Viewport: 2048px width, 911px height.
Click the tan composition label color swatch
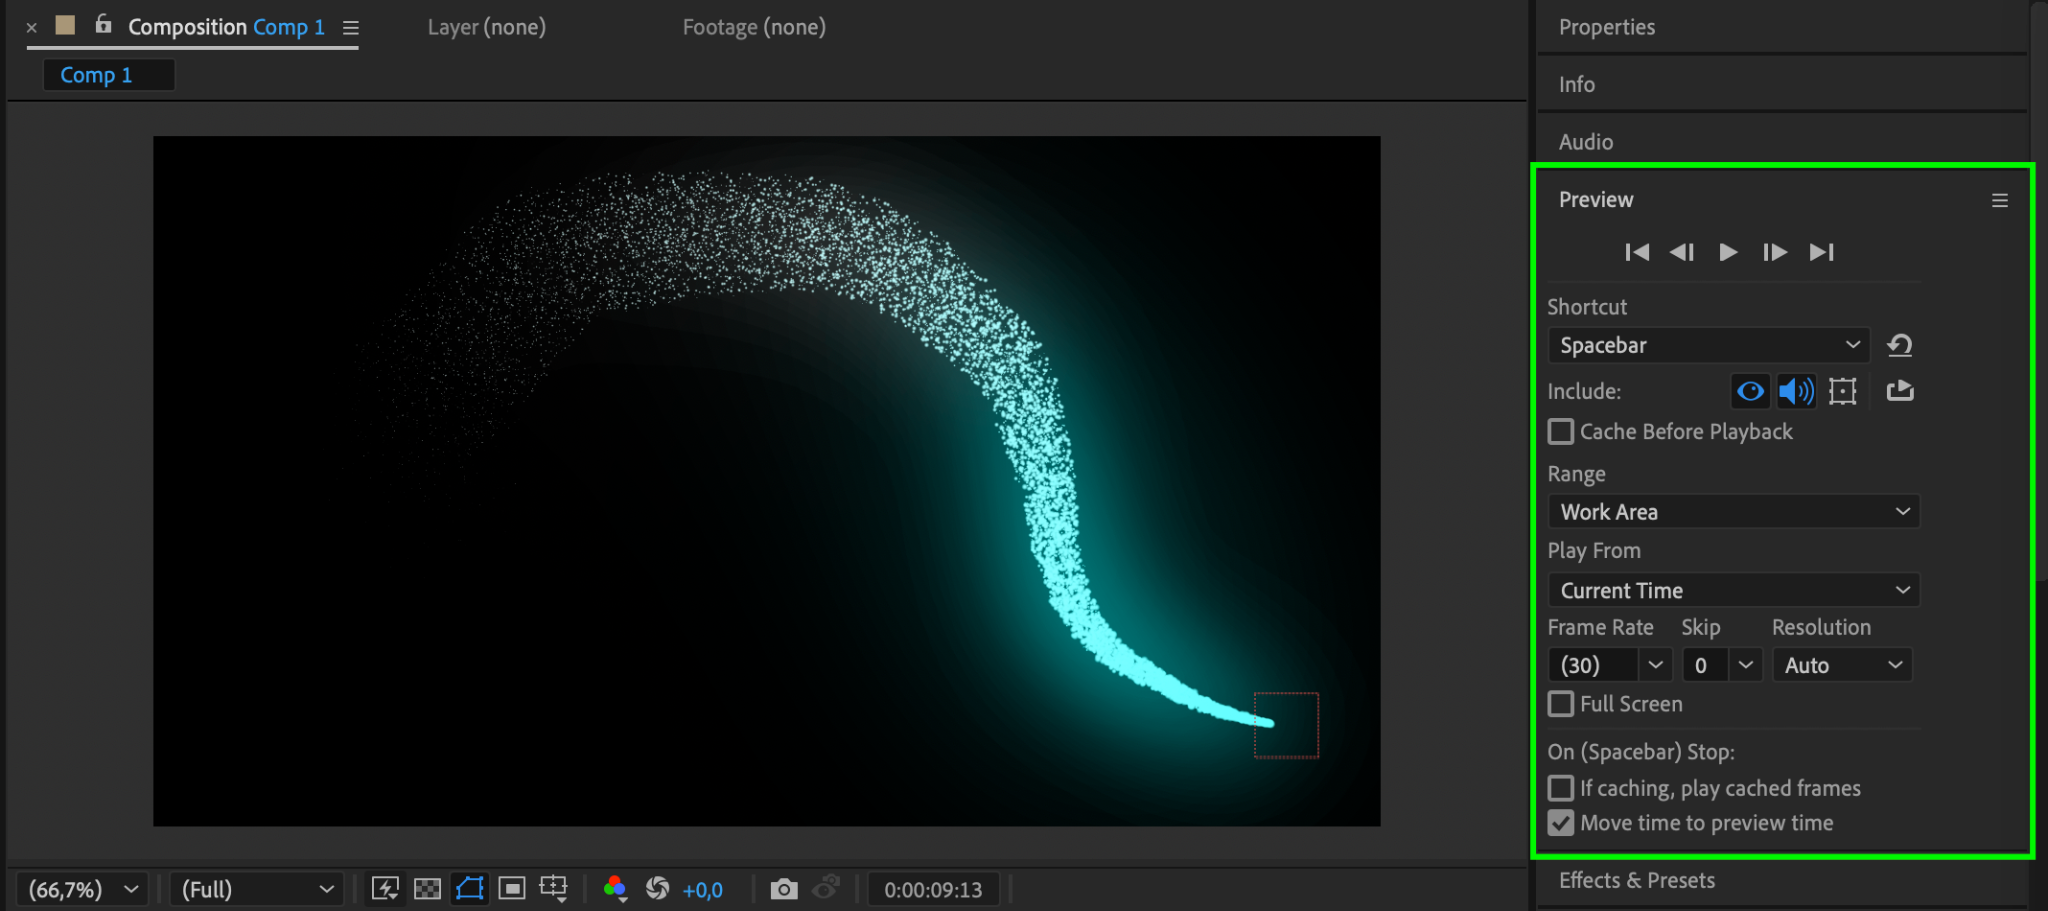65,25
